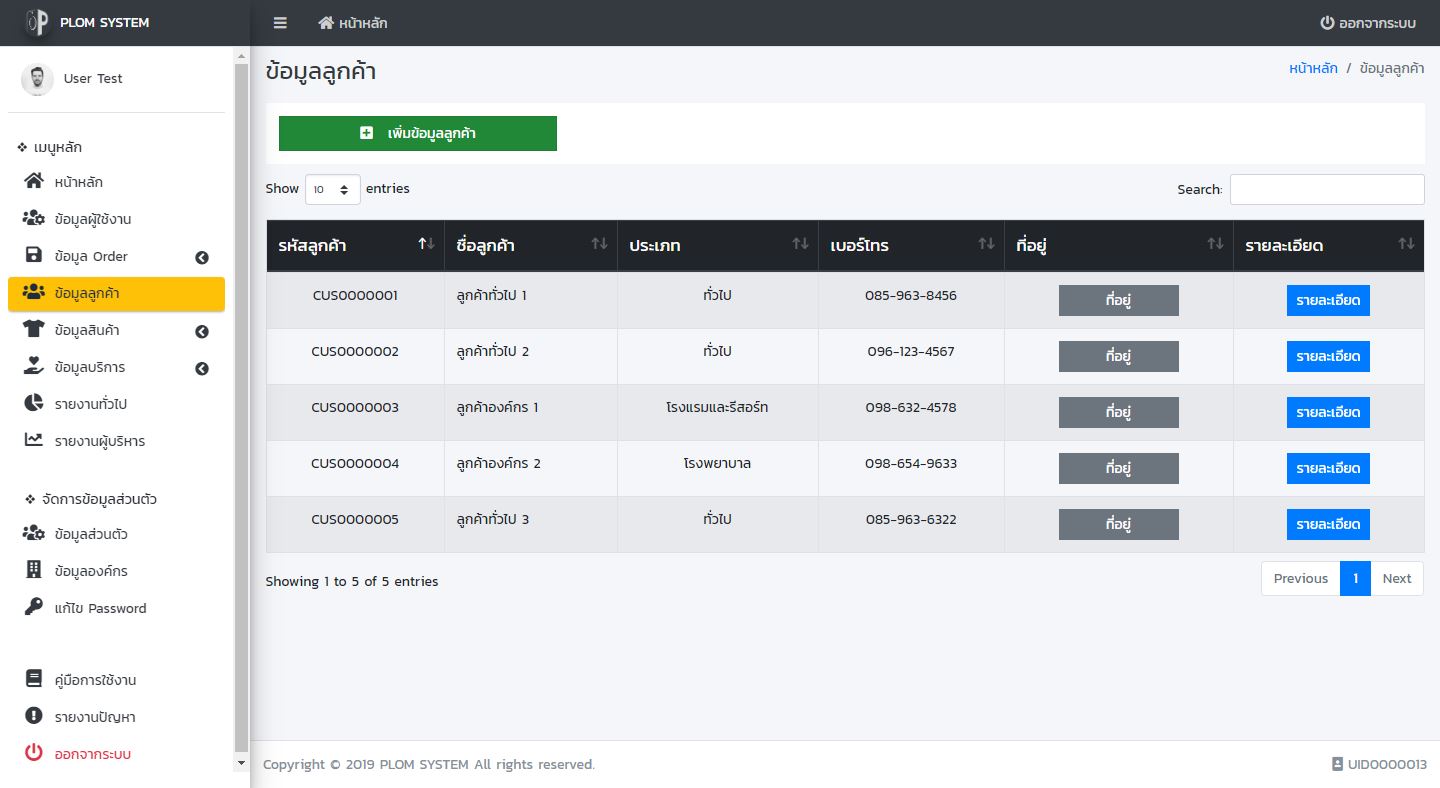Open the คู่มือการใช้งาน book icon in sidebar
This screenshot has height=788, width=1440.
click(34, 679)
